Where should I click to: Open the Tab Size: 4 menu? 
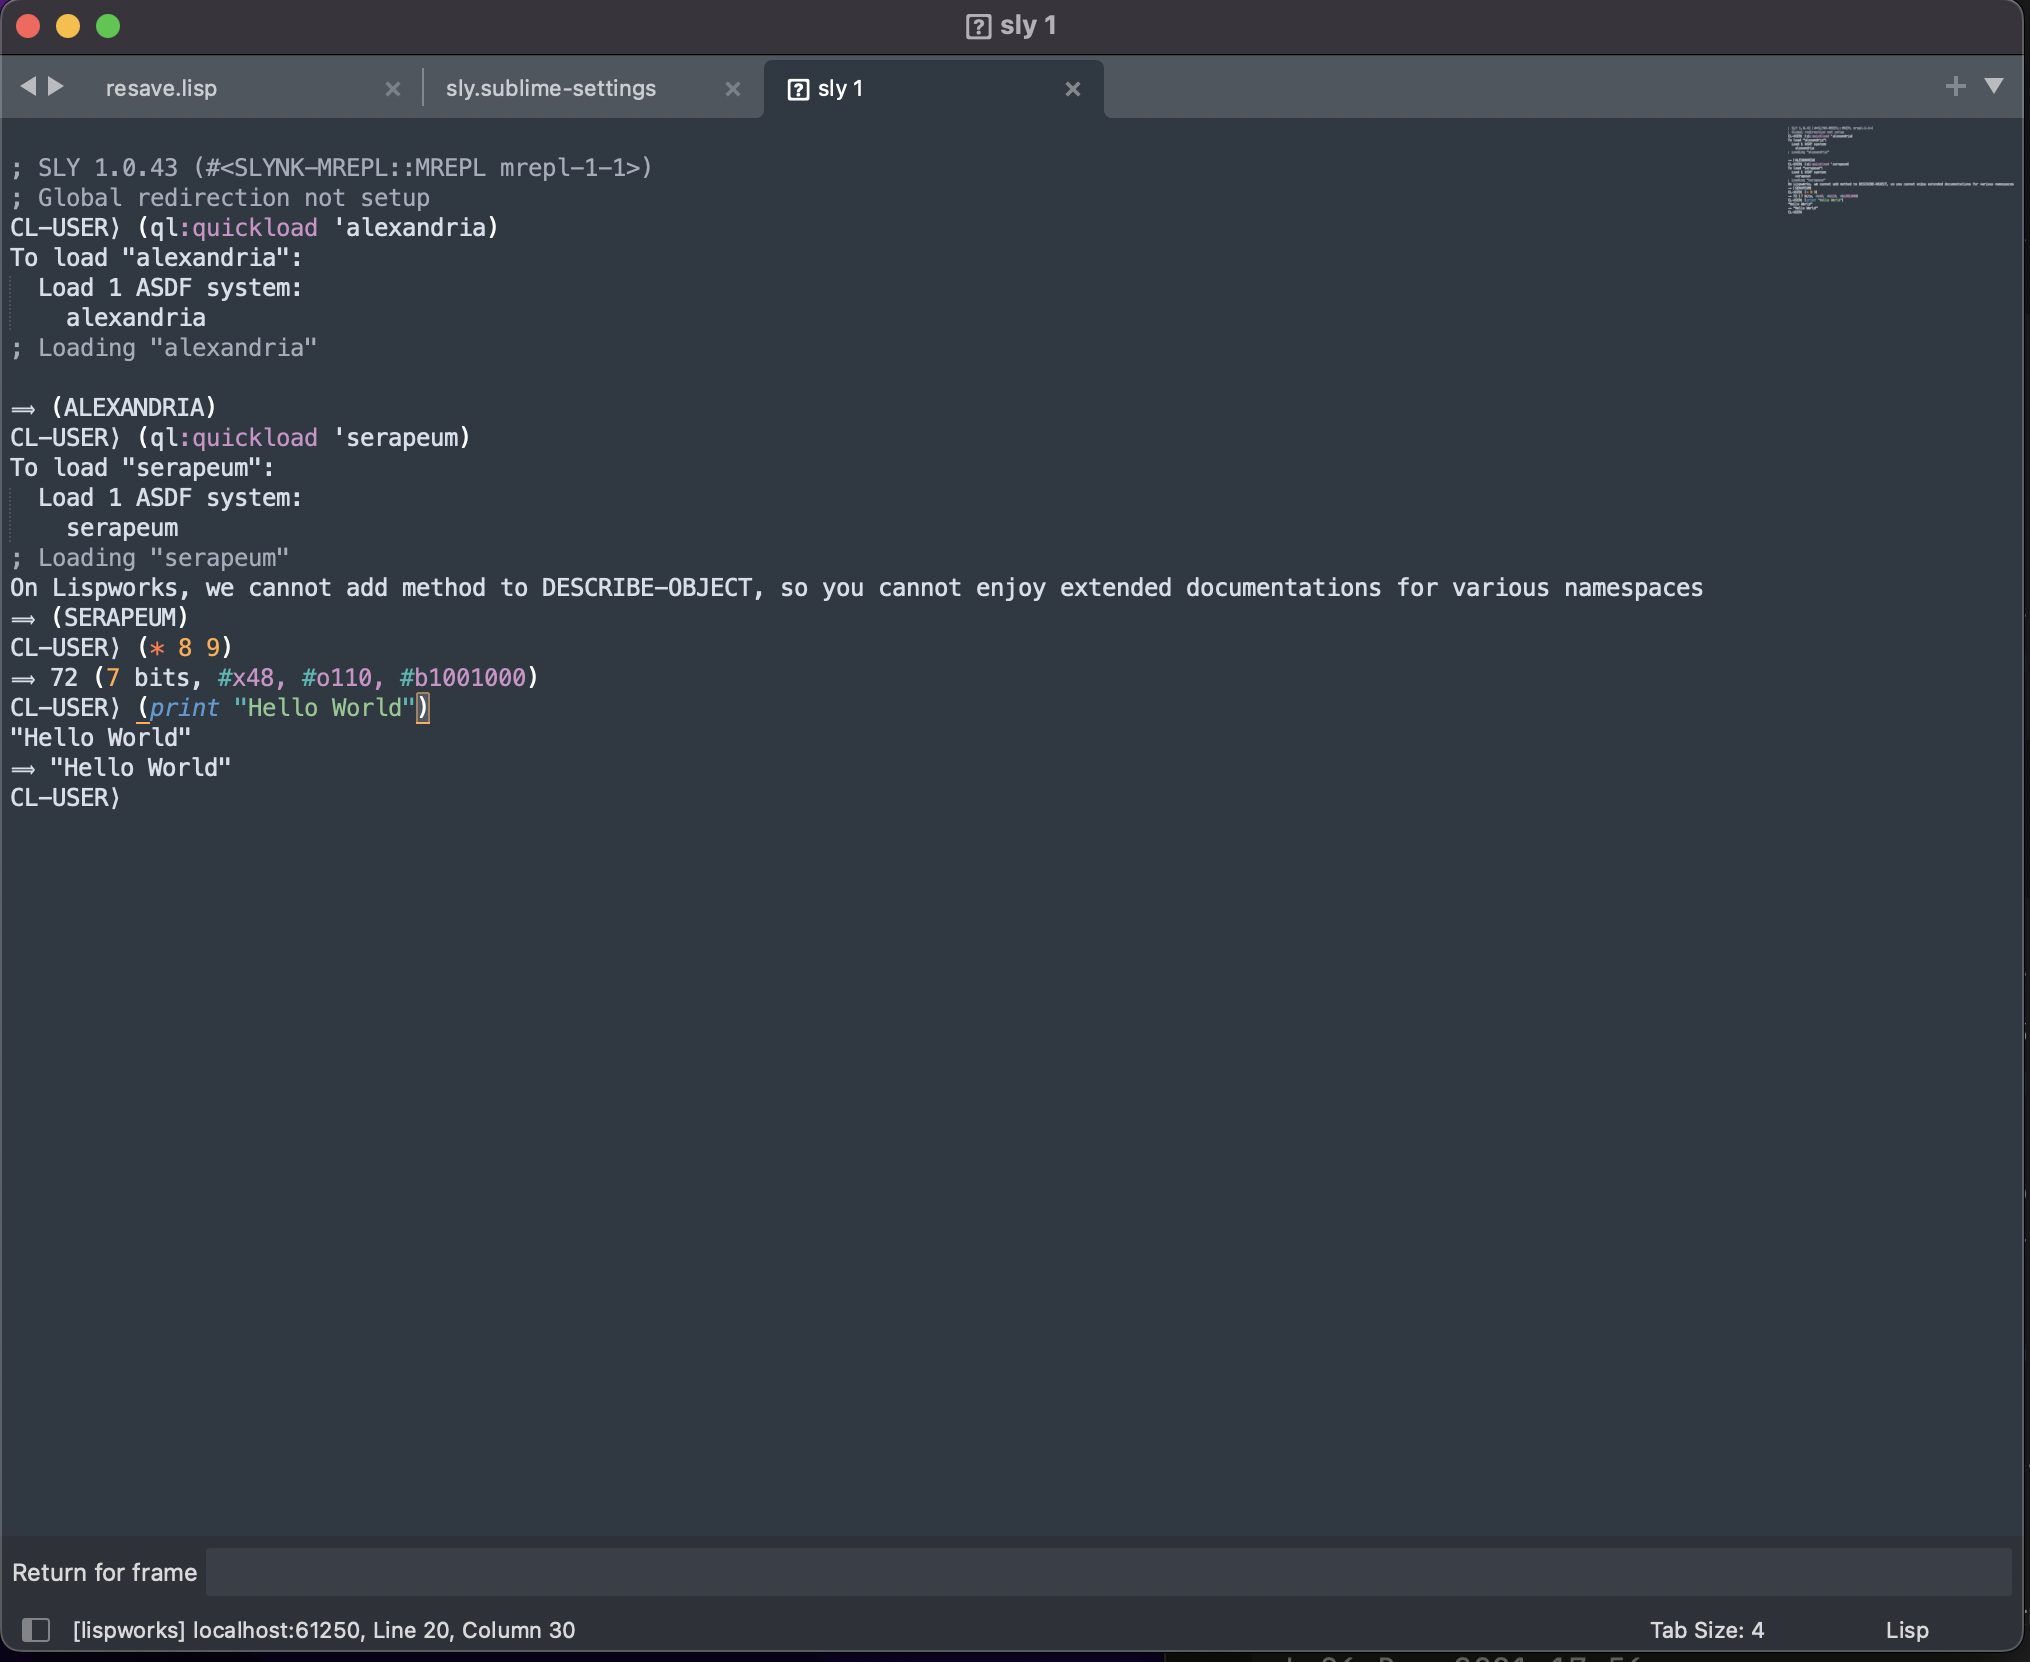click(x=1706, y=1630)
